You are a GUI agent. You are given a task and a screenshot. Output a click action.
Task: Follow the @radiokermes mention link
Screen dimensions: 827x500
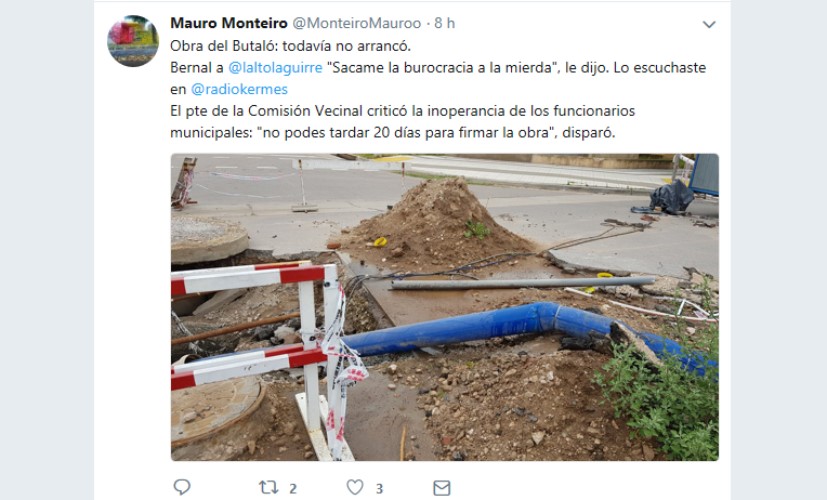coord(239,89)
